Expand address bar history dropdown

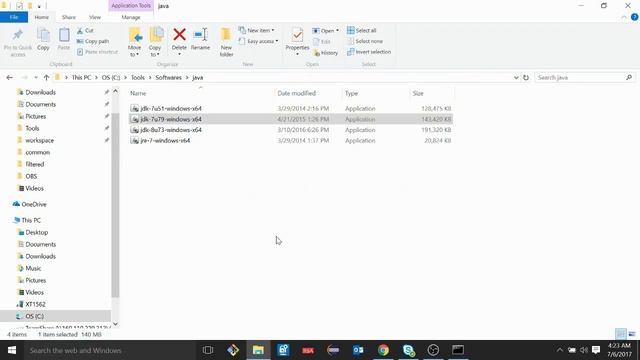coord(516,78)
